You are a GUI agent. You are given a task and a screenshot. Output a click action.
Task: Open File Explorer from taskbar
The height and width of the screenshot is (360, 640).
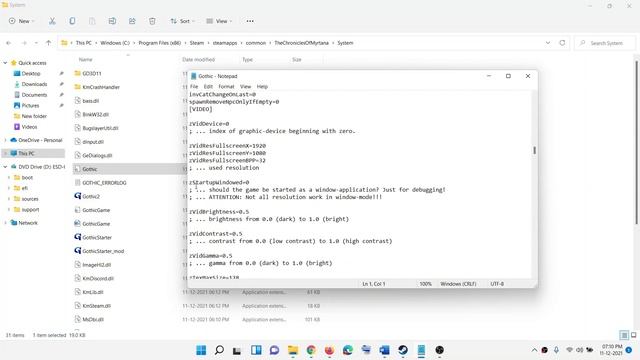293,350
